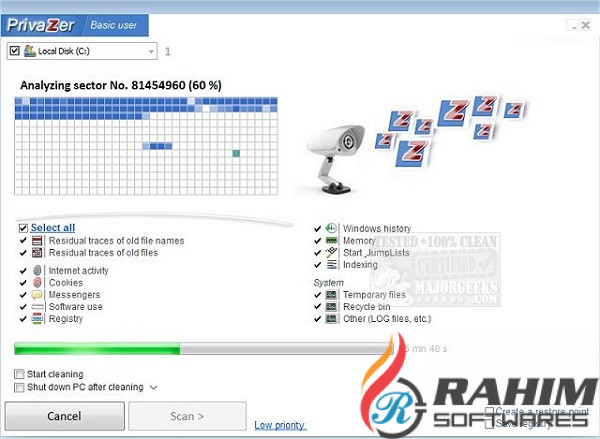The width and height of the screenshot is (600, 439).
Task: Toggle the Select all checkbox
Action: coord(23,228)
